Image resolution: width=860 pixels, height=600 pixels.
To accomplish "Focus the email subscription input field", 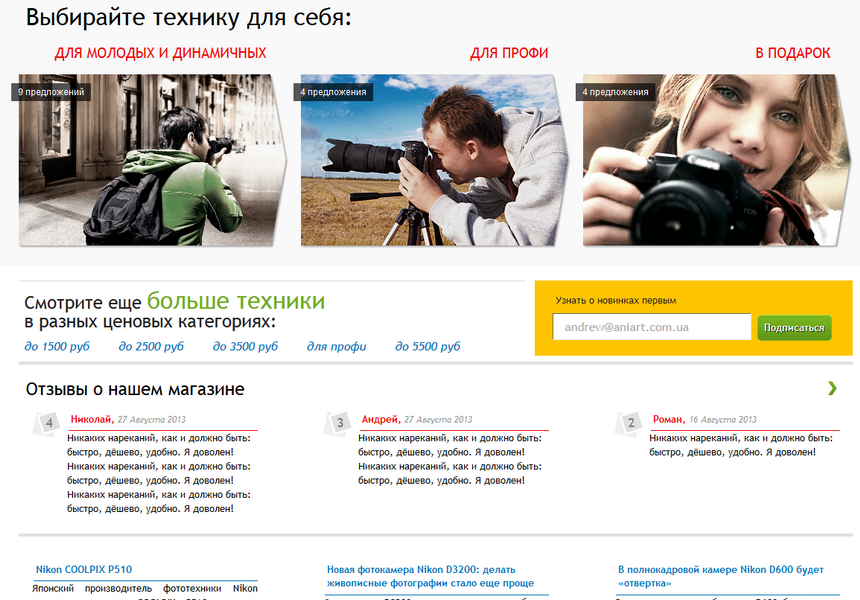I will [x=652, y=327].
